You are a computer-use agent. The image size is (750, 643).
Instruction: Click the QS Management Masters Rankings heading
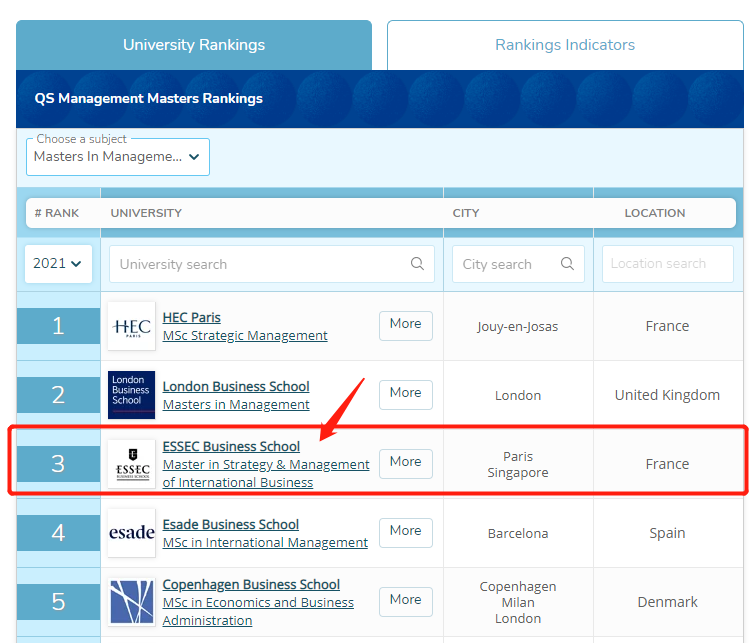point(148,99)
